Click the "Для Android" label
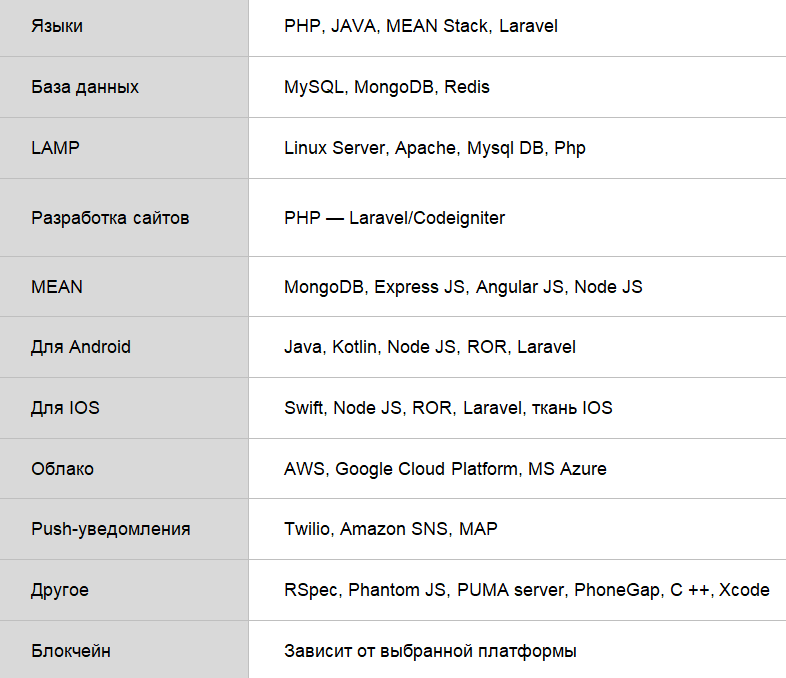The image size is (786, 678). tap(81, 347)
